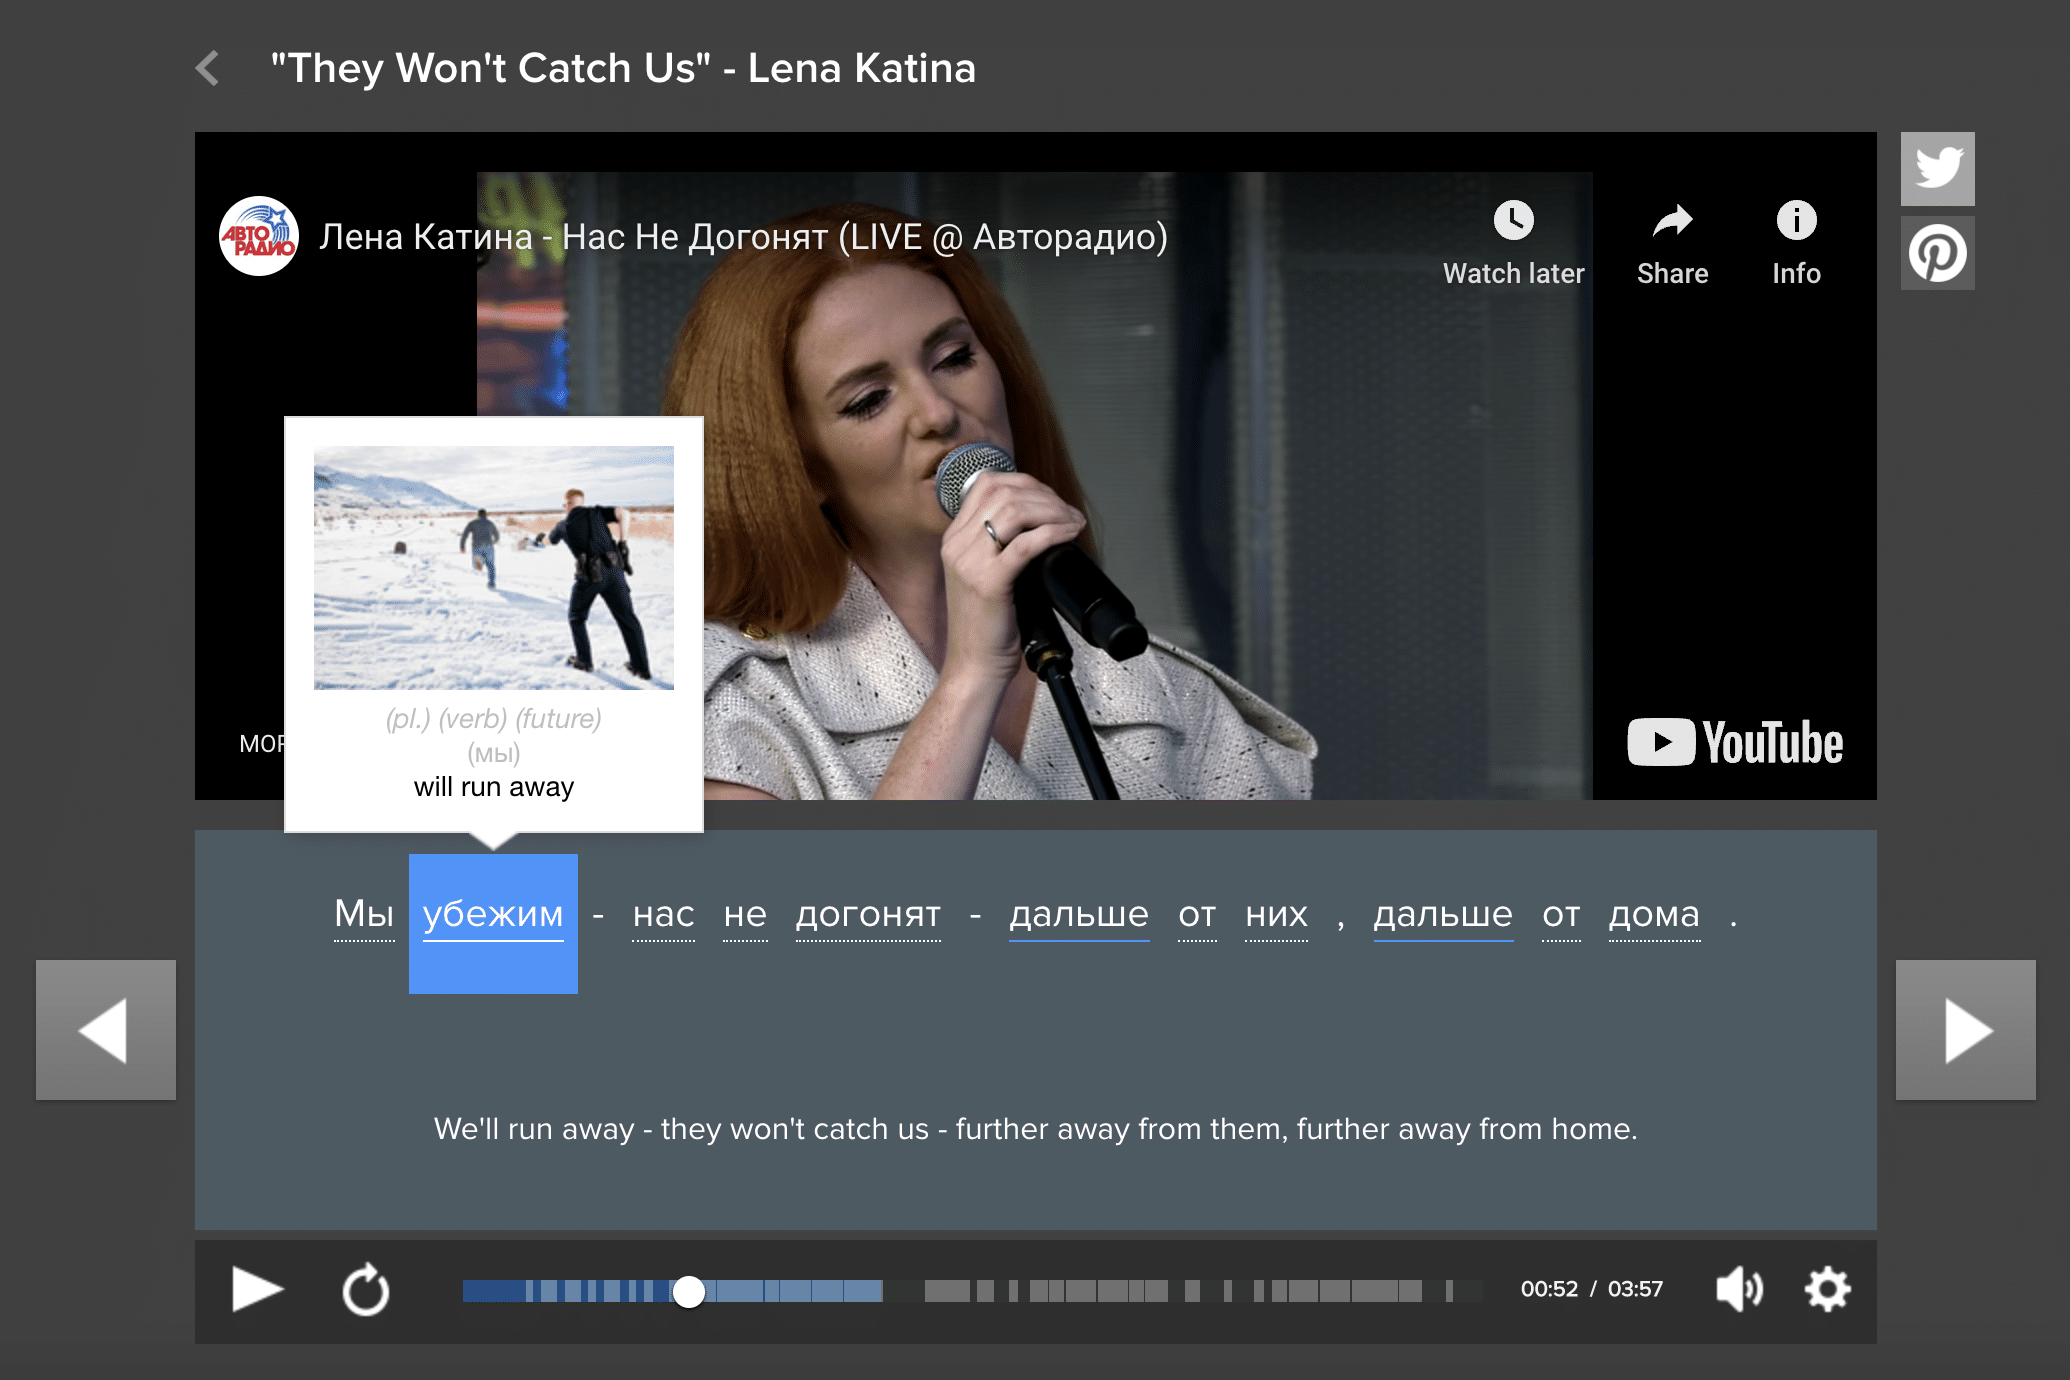Open settings with the gear icon
Image resolution: width=2070 pixels, height=1380 pixels.
click(1827, 1289)
